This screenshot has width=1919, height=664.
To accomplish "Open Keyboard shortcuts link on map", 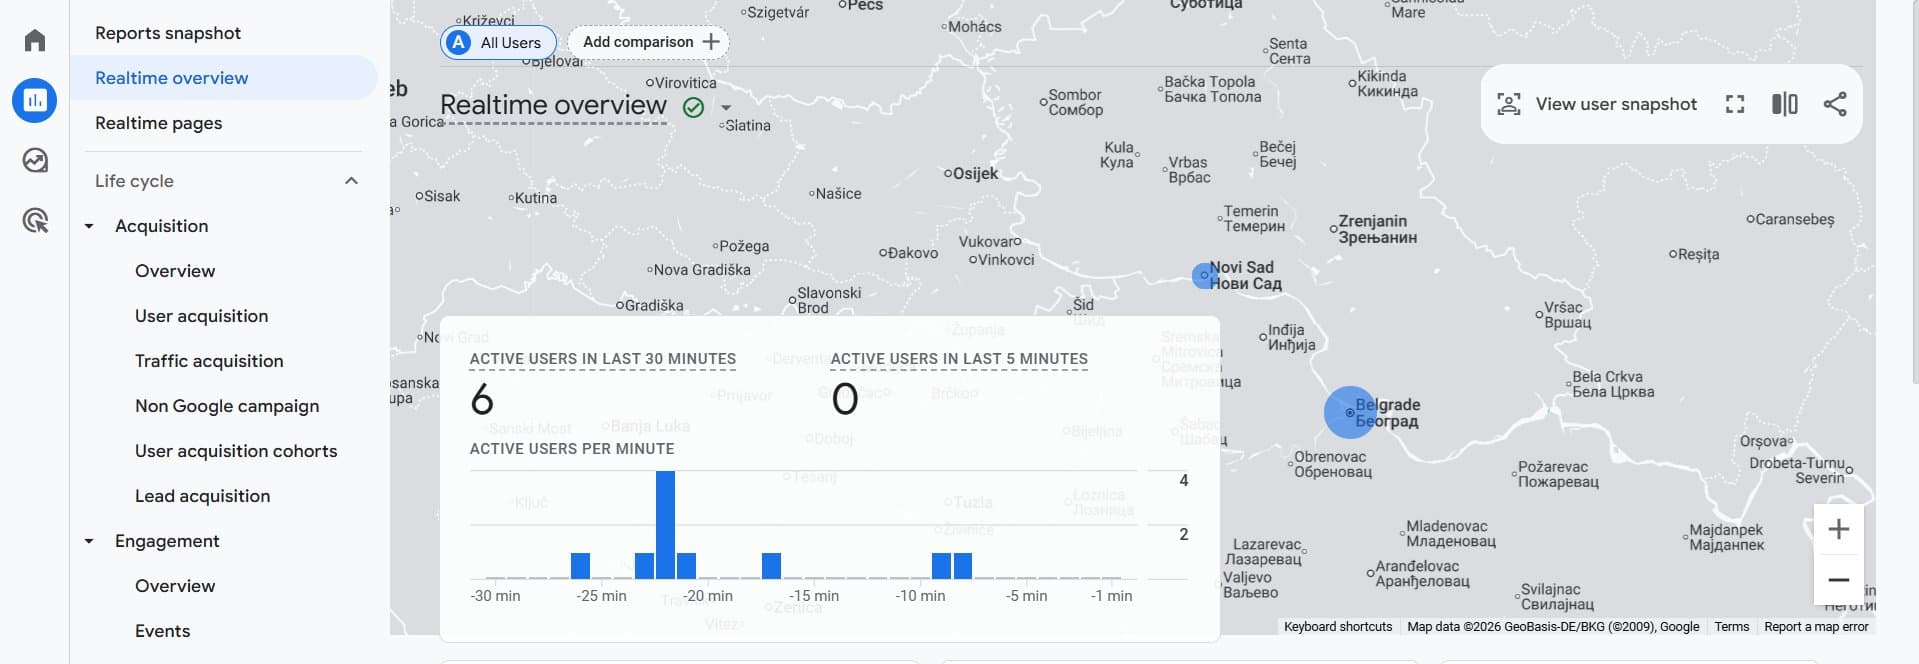I will pyautogui.click(x=1338, y=627).
